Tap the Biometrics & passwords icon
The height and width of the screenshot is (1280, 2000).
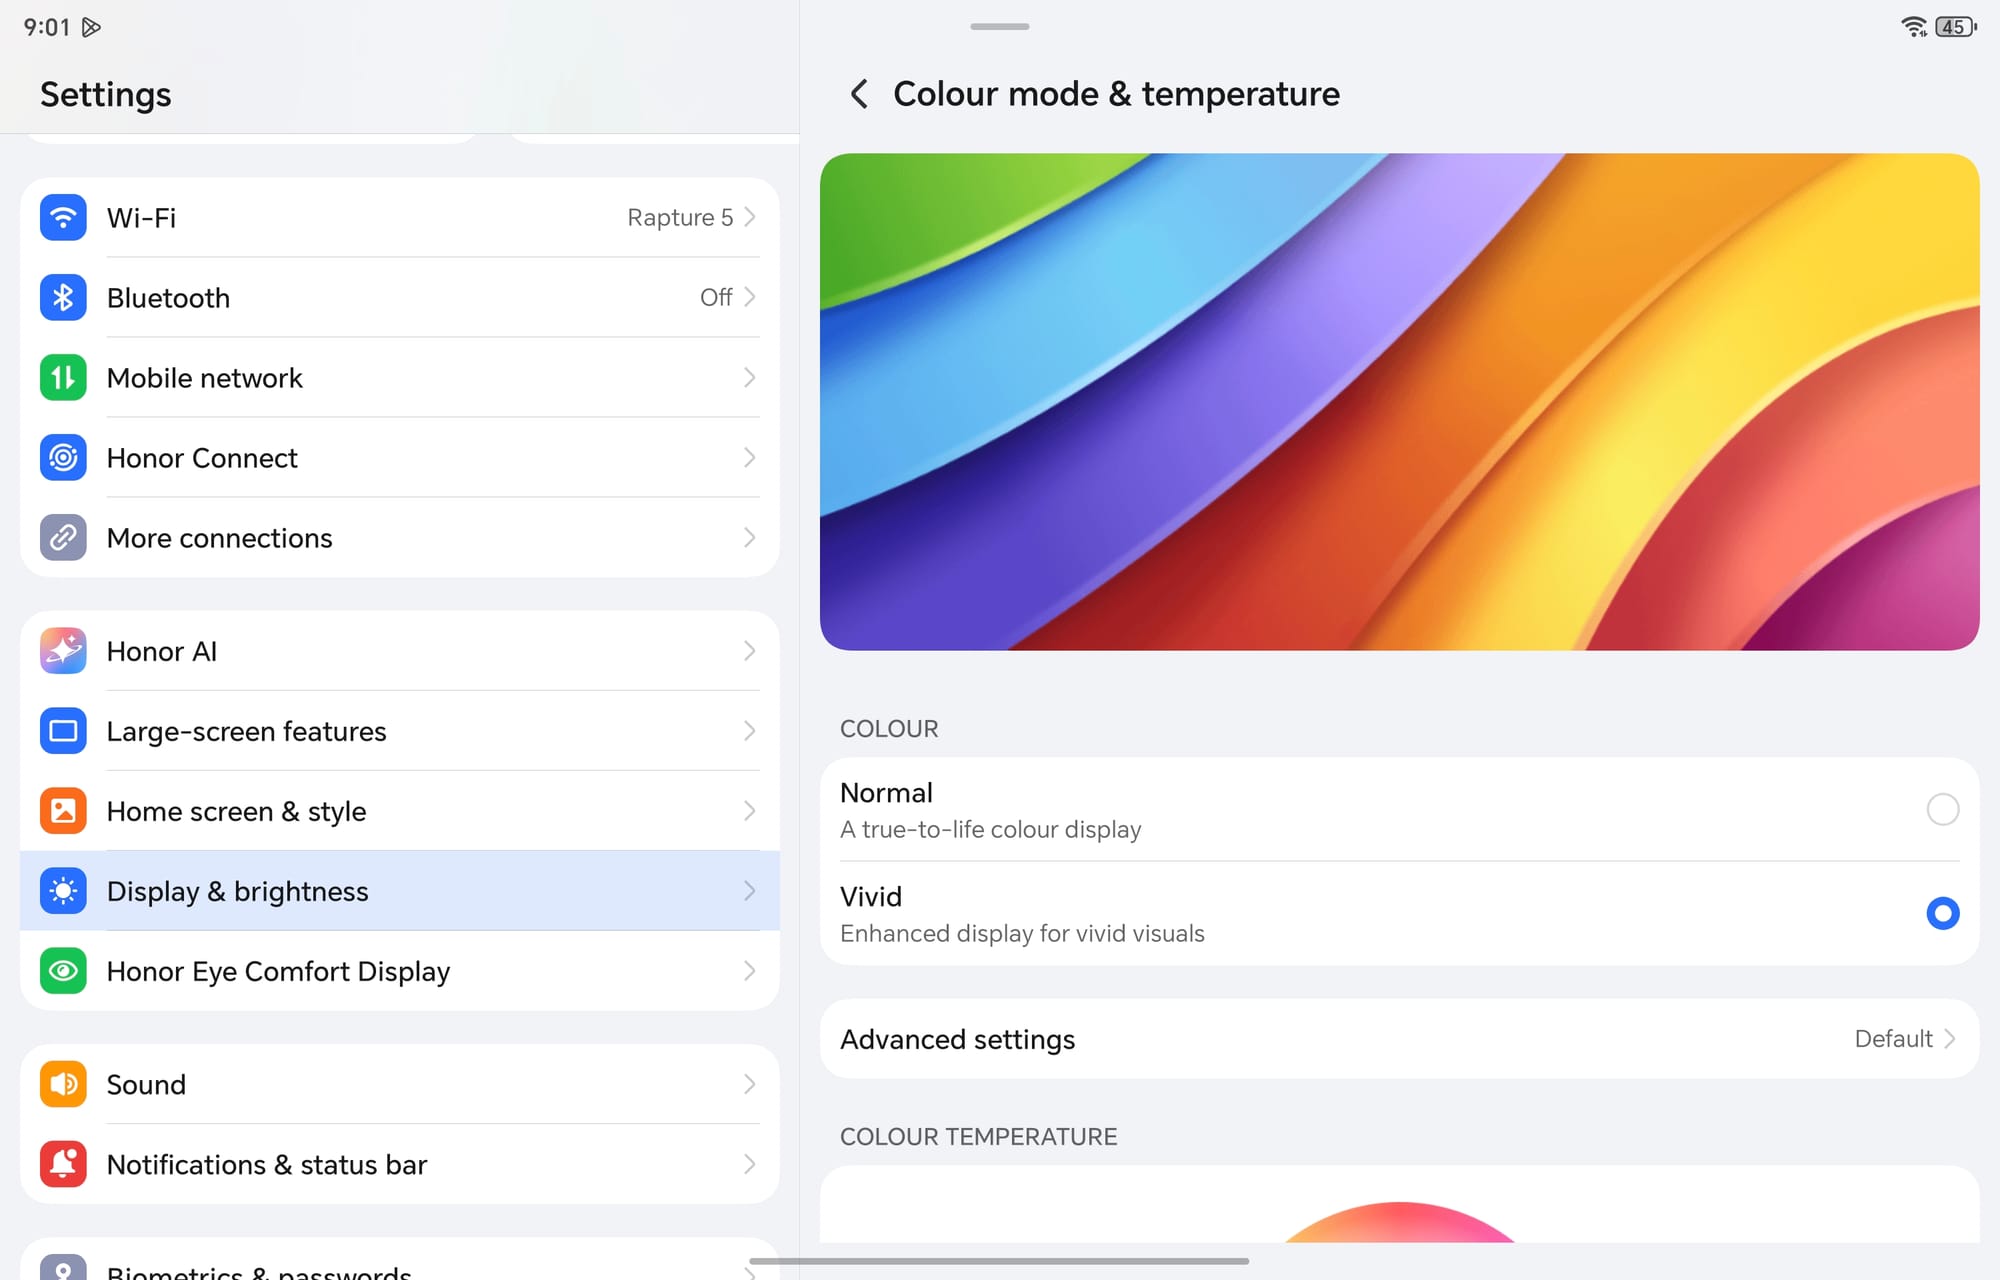[x=63, y=1267]
